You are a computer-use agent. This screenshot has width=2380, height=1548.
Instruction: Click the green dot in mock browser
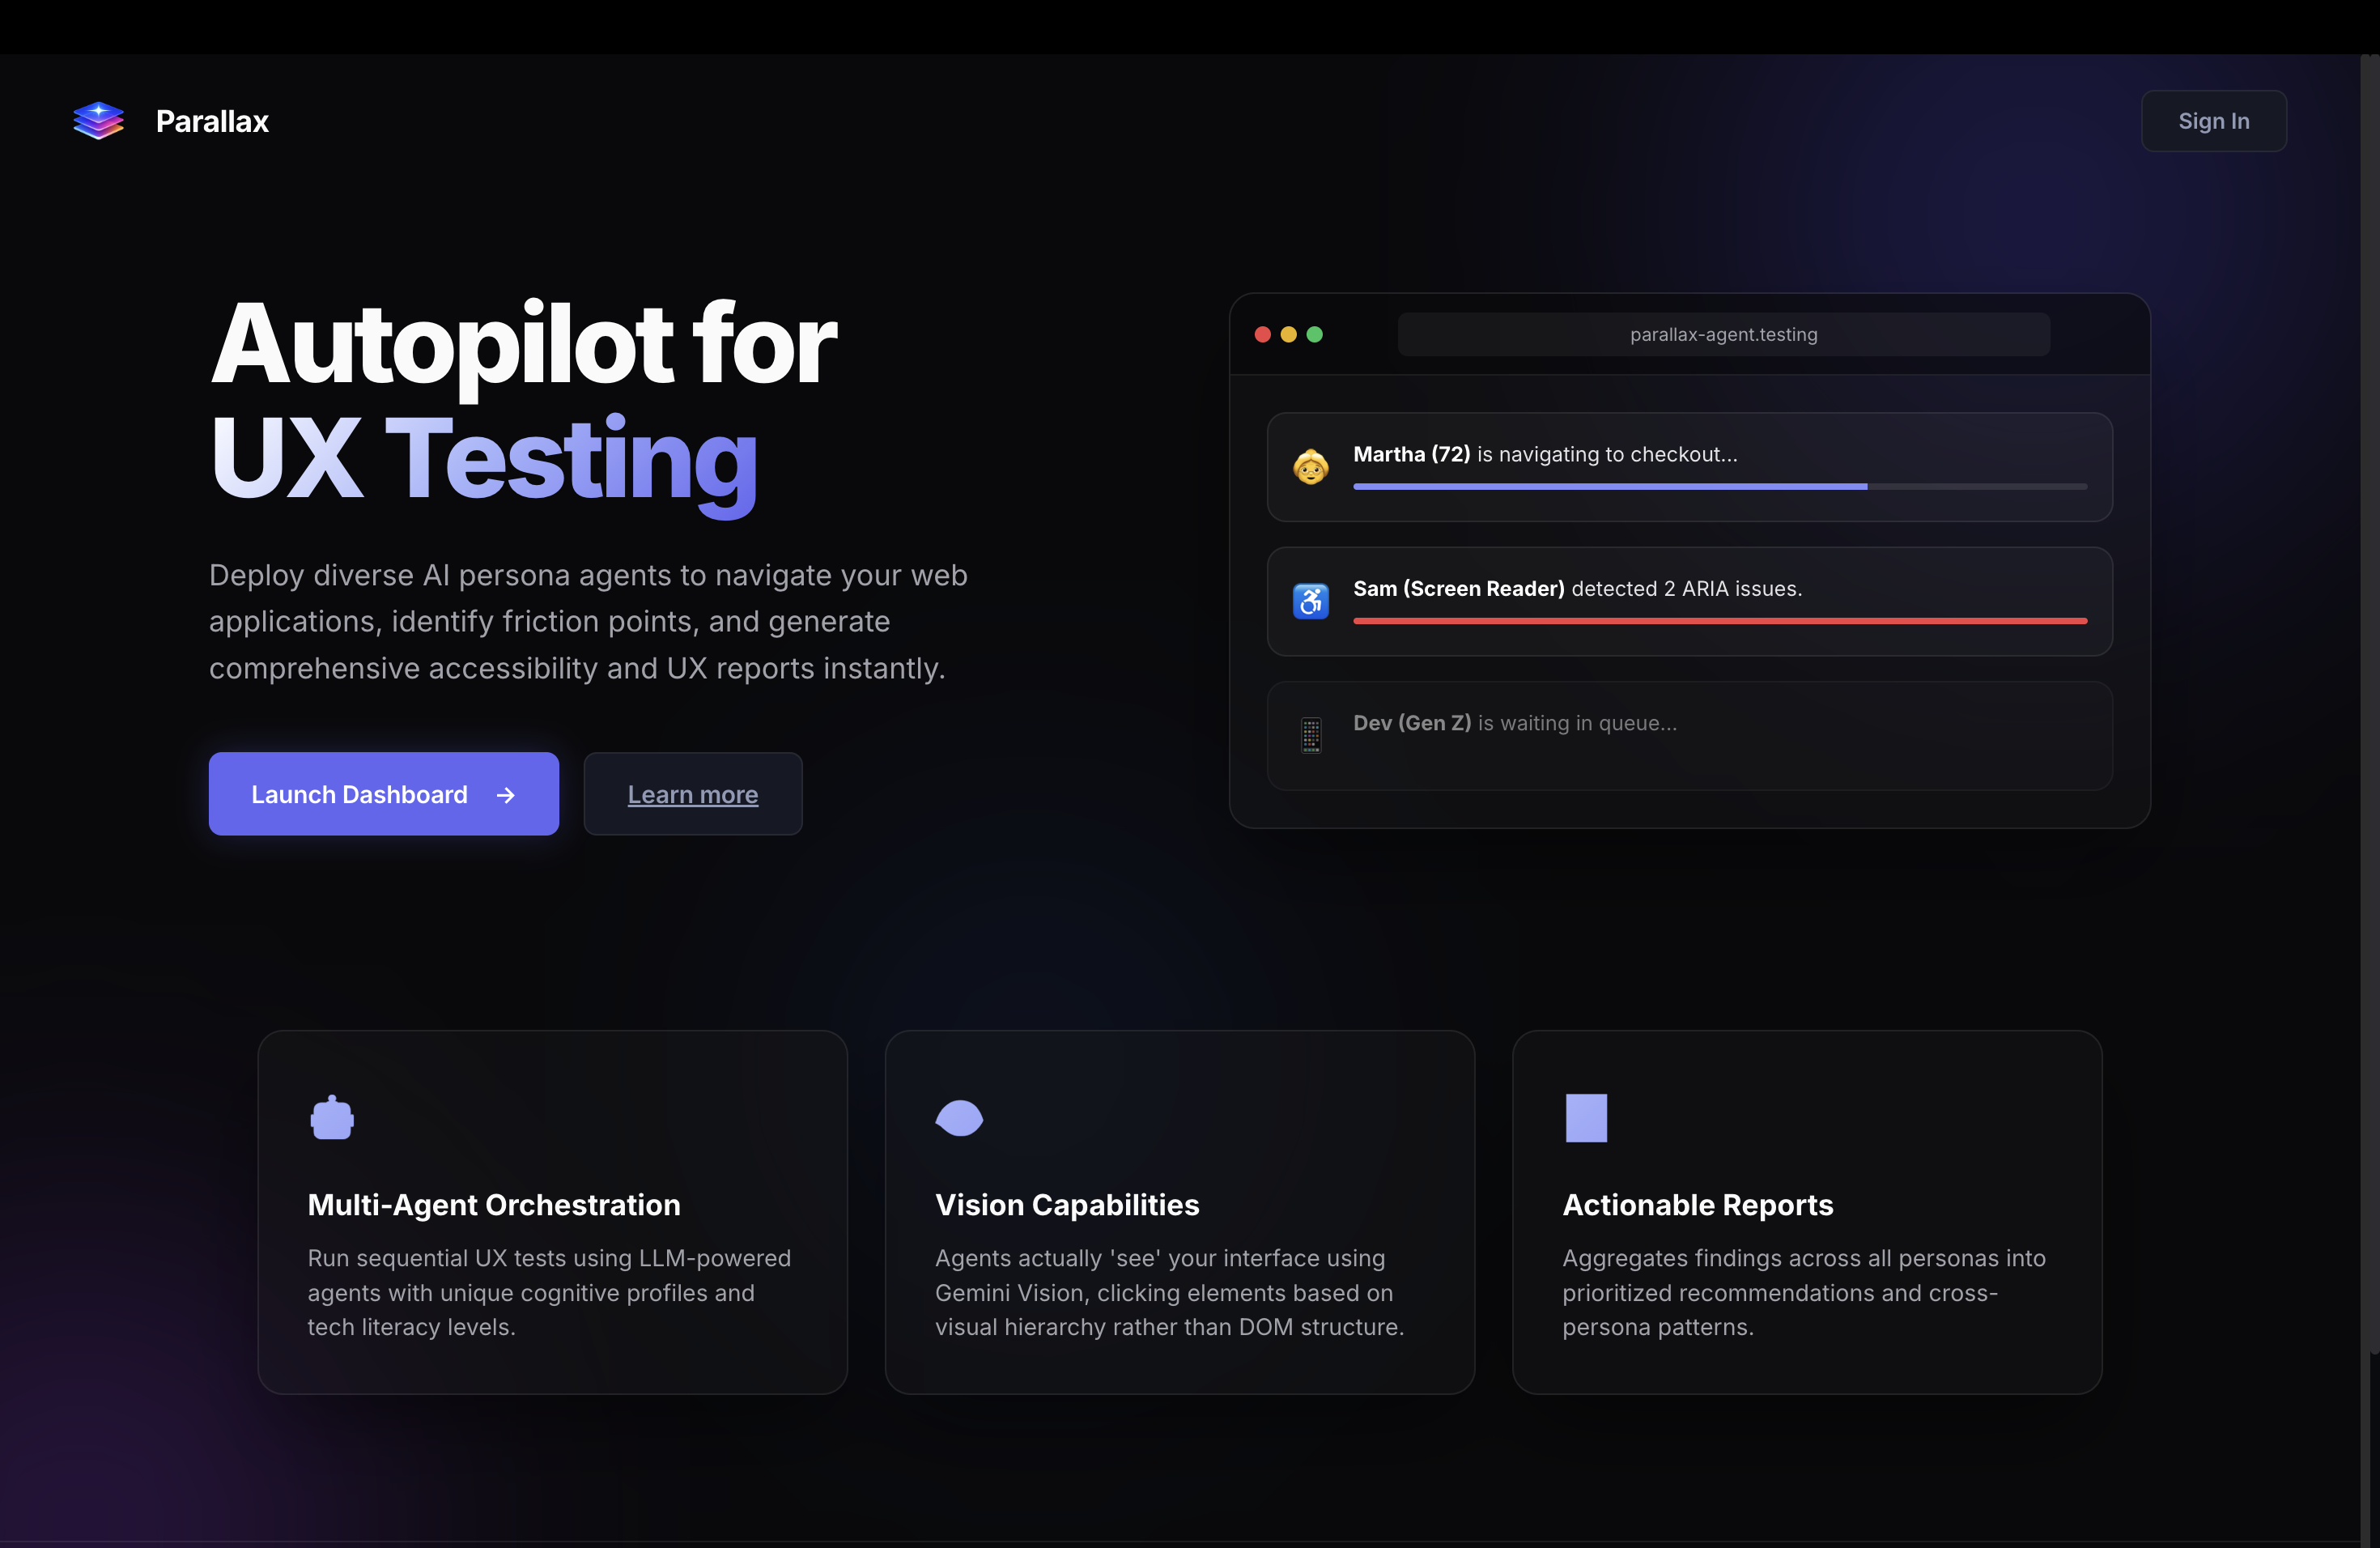1315,334
